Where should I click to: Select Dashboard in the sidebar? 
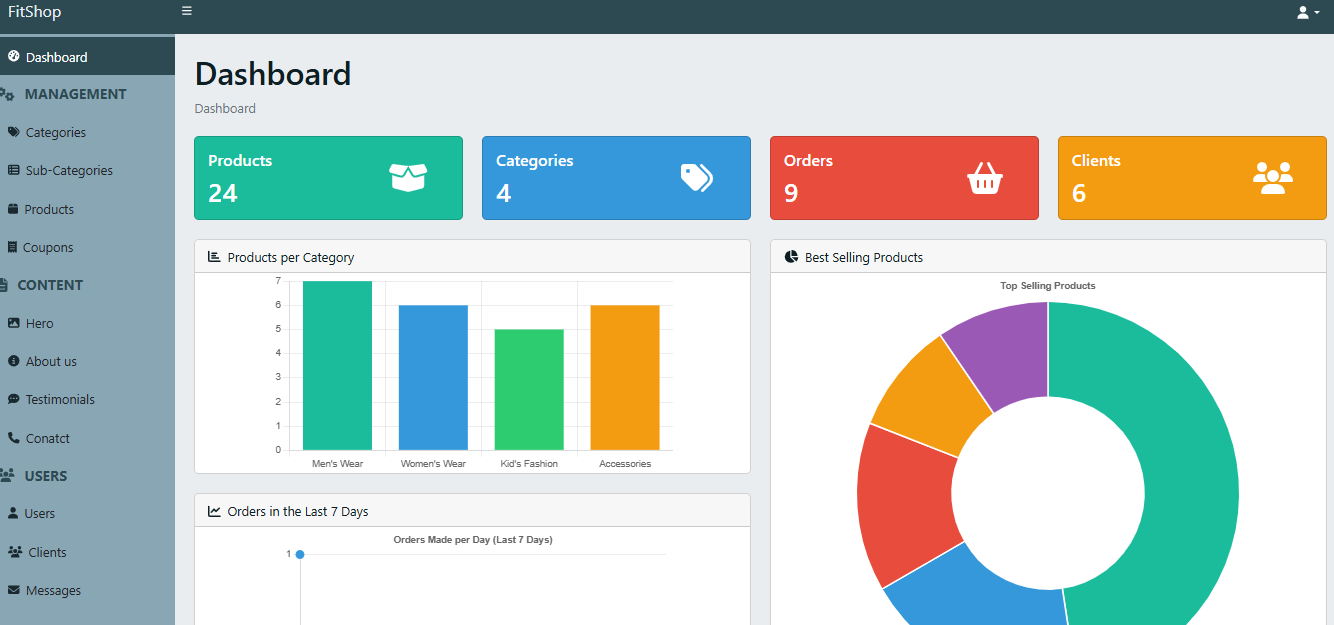coord(56,57)
